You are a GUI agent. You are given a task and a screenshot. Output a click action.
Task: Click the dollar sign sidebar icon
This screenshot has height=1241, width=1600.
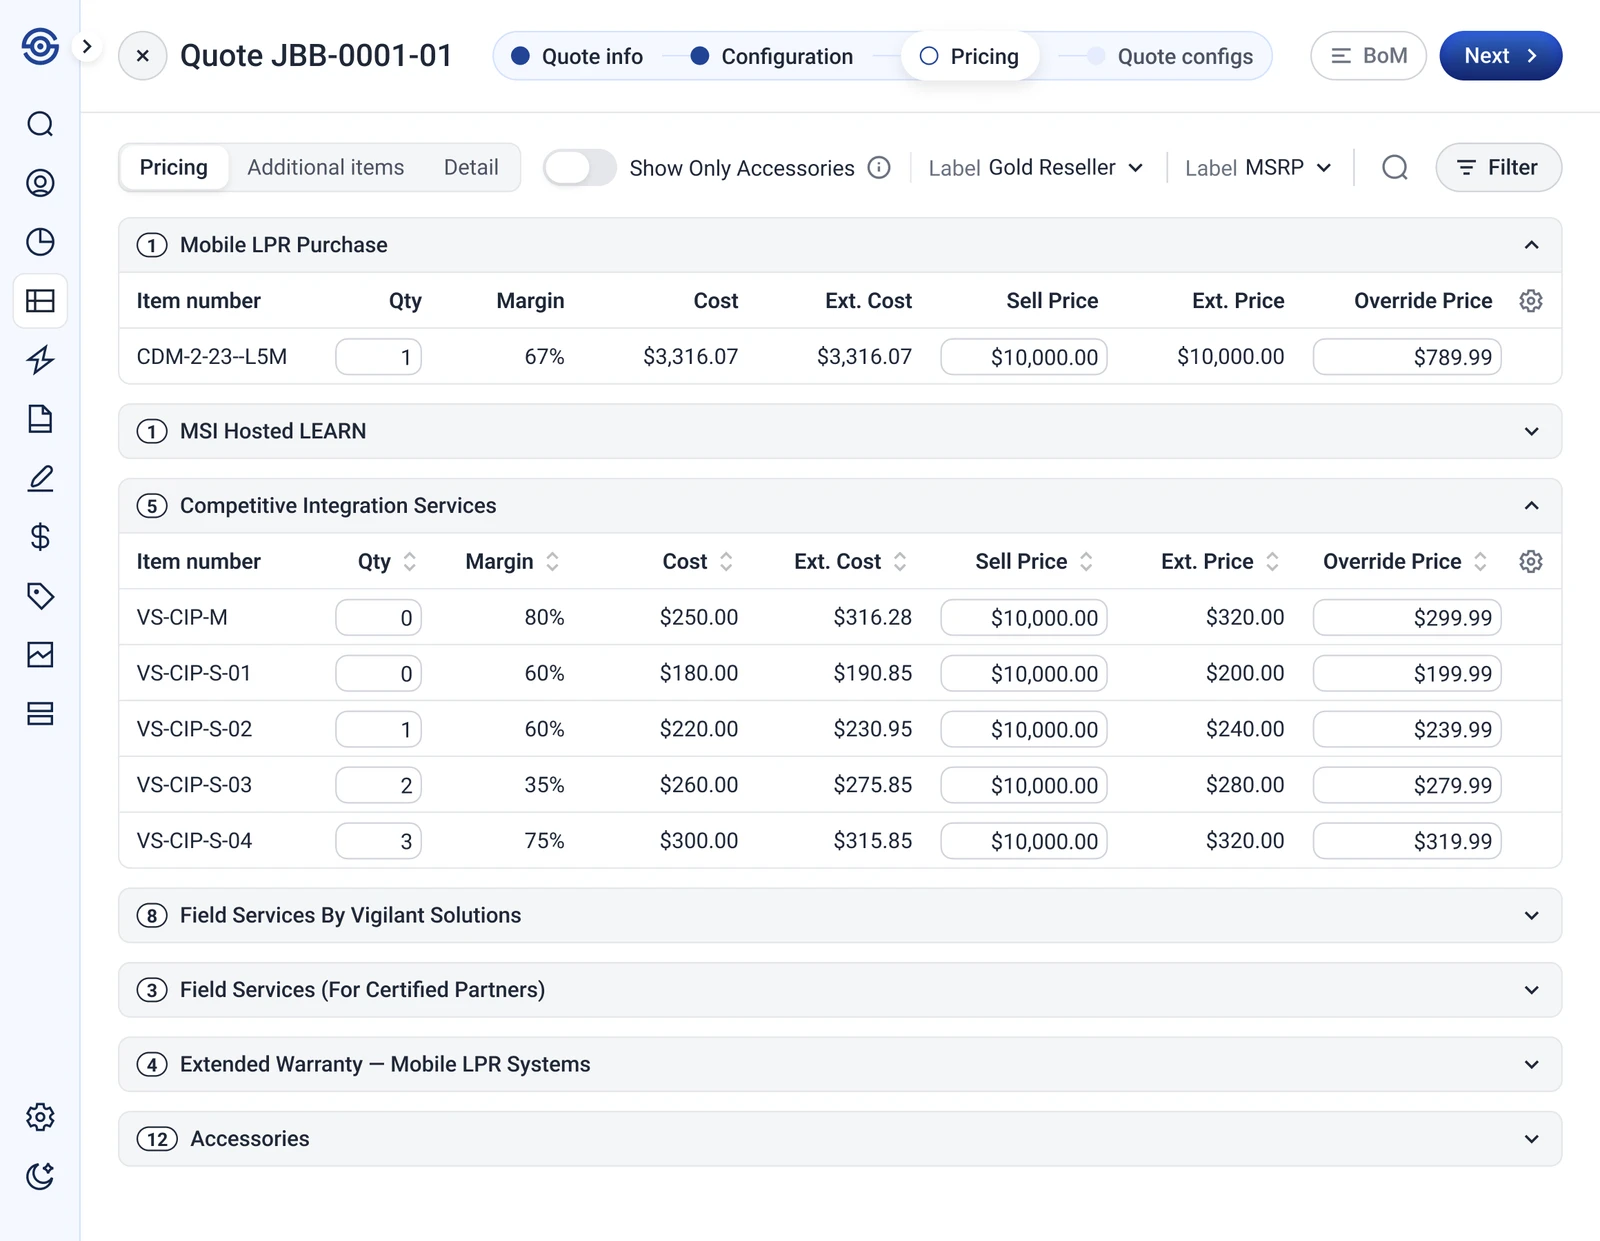[40, 537]
